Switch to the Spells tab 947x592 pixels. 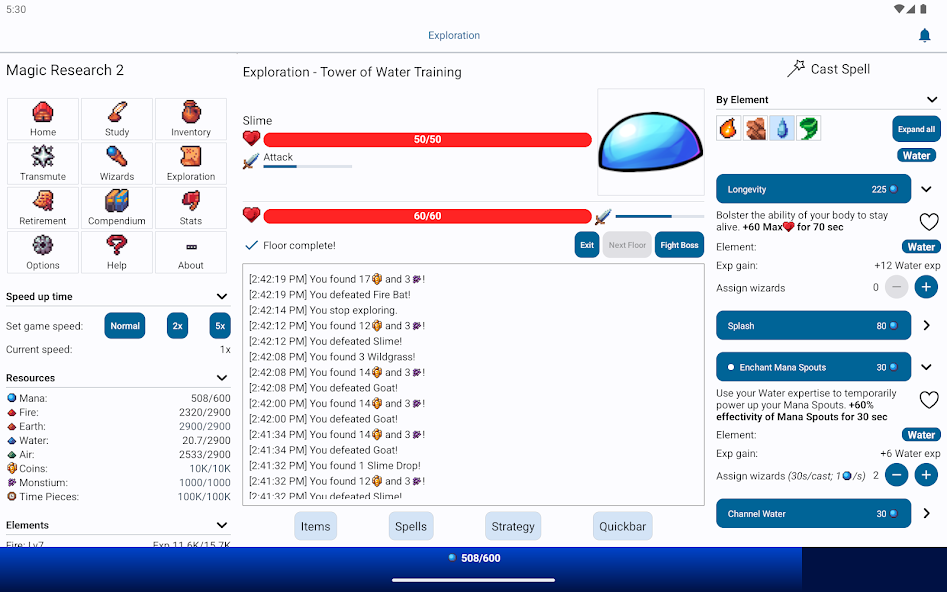click(x=410, y=526)
